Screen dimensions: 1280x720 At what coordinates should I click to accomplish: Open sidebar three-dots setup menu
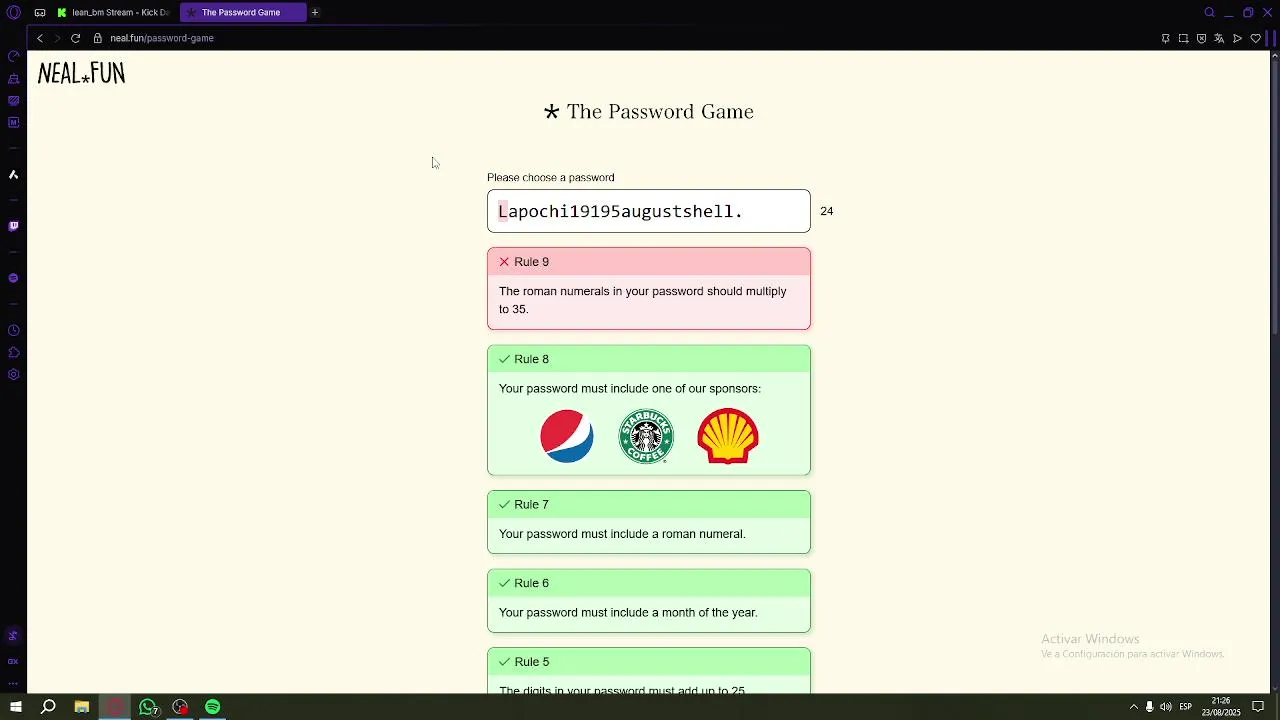point(13,684)
